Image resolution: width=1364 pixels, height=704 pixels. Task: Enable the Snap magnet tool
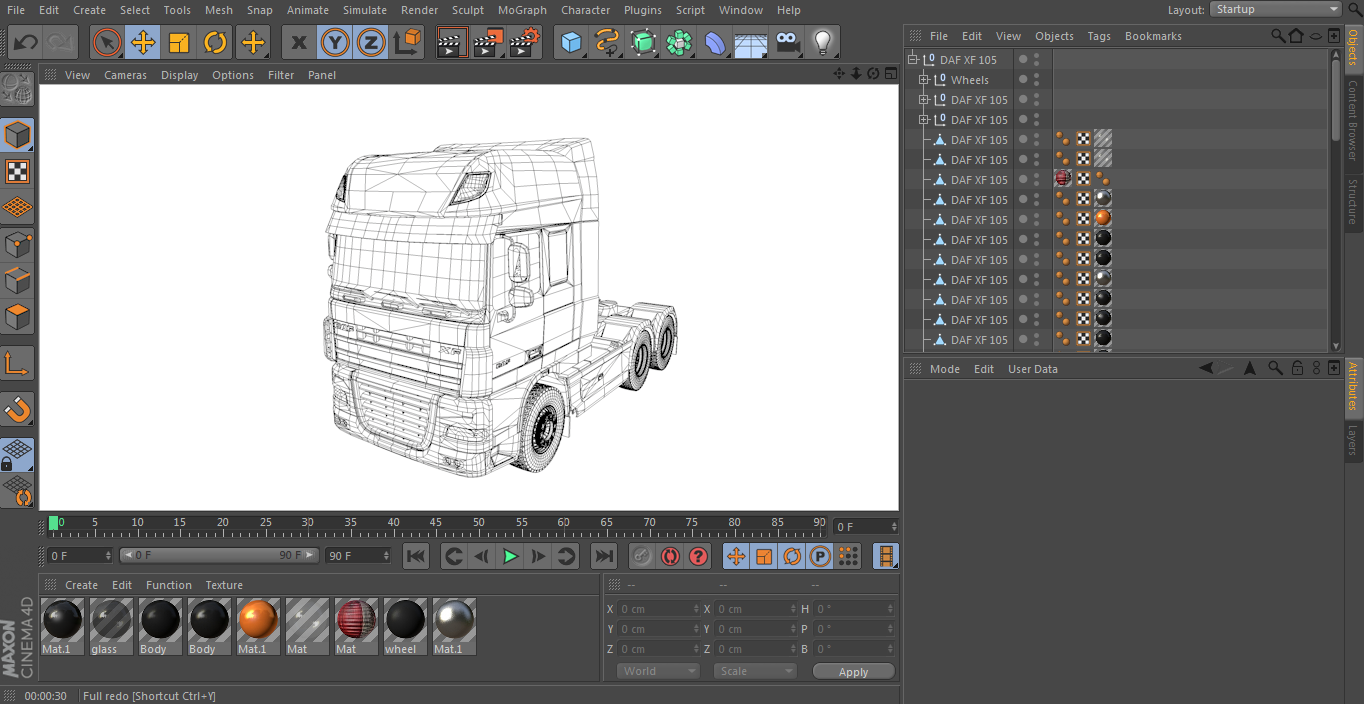18,408
